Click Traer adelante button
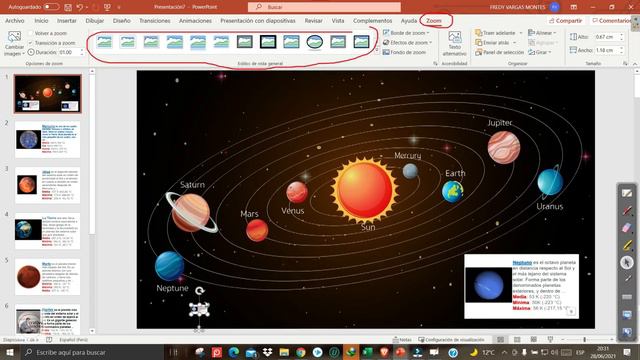 (495, 33)
